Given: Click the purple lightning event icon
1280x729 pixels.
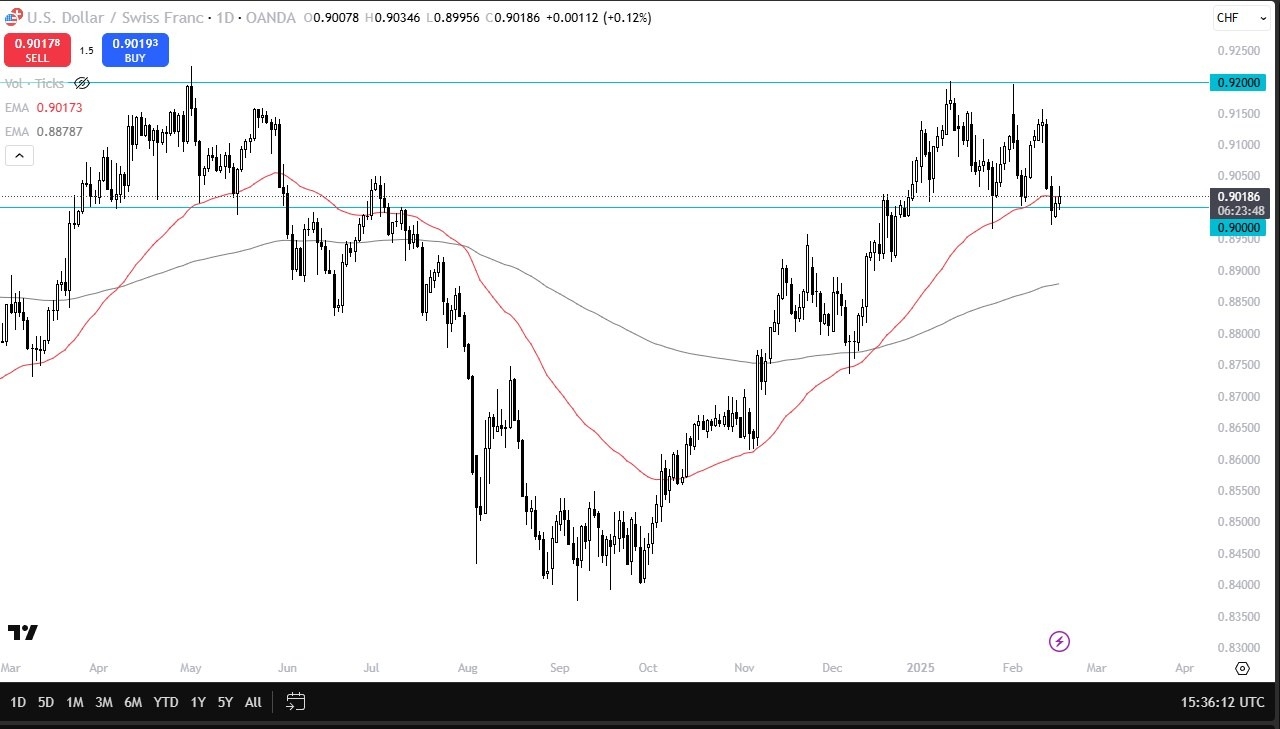Looking at the screenshot, I should 1059,641.
